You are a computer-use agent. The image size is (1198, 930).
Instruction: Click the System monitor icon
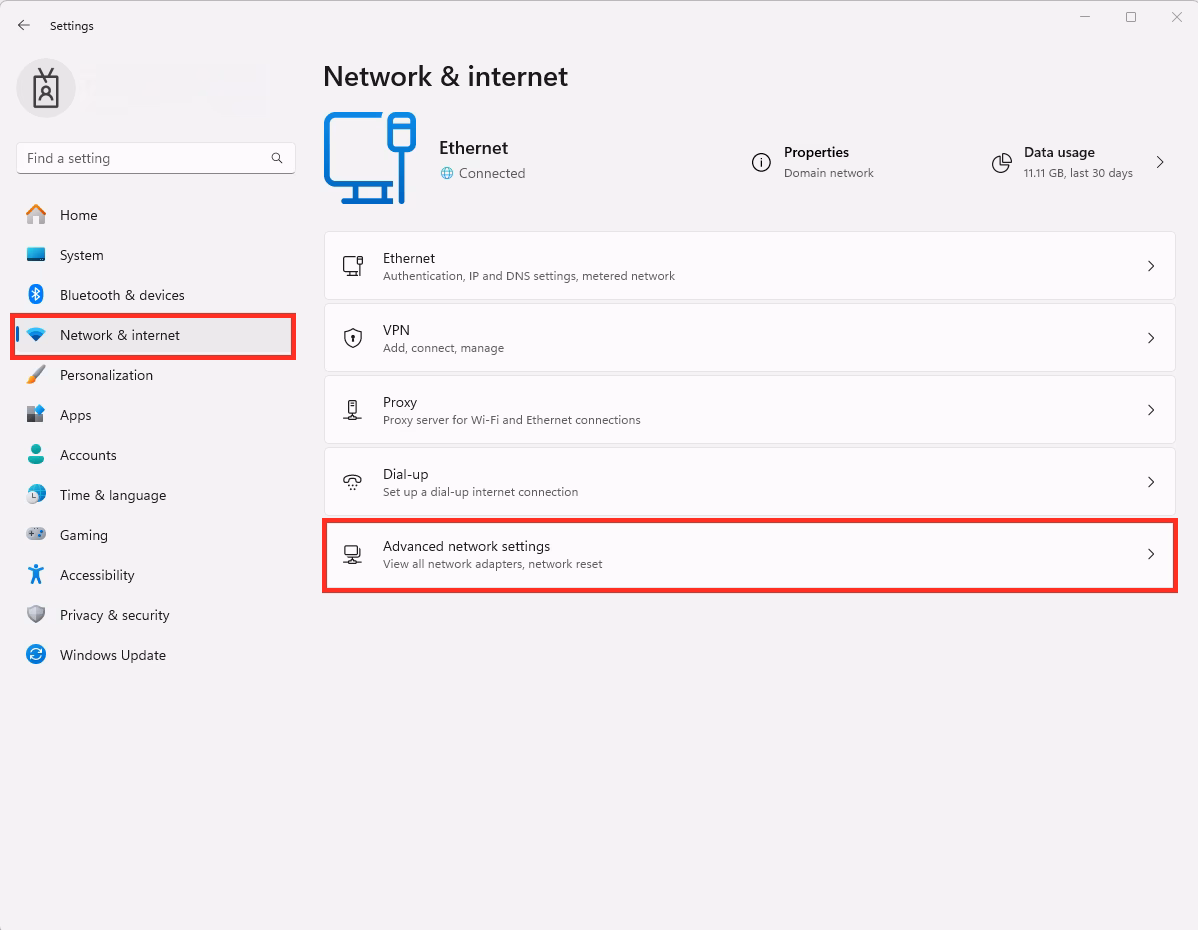point(36,254)
